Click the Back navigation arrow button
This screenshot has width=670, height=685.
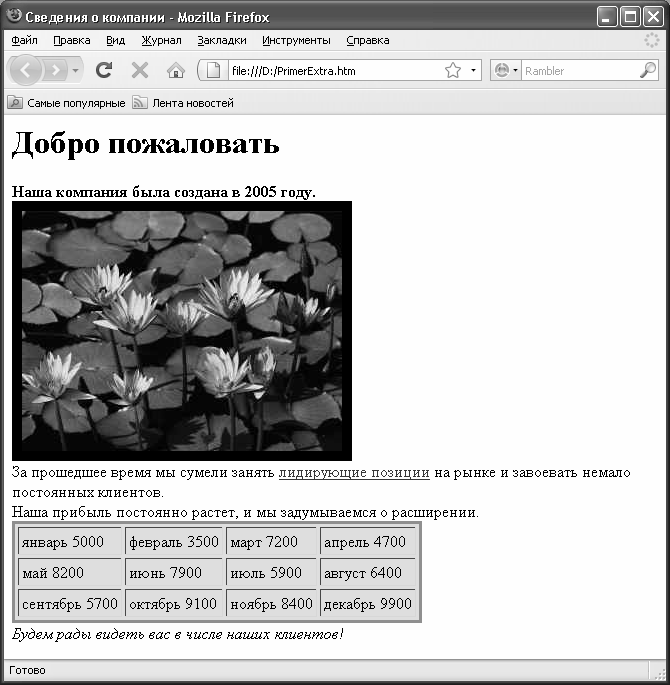(26, 70)
